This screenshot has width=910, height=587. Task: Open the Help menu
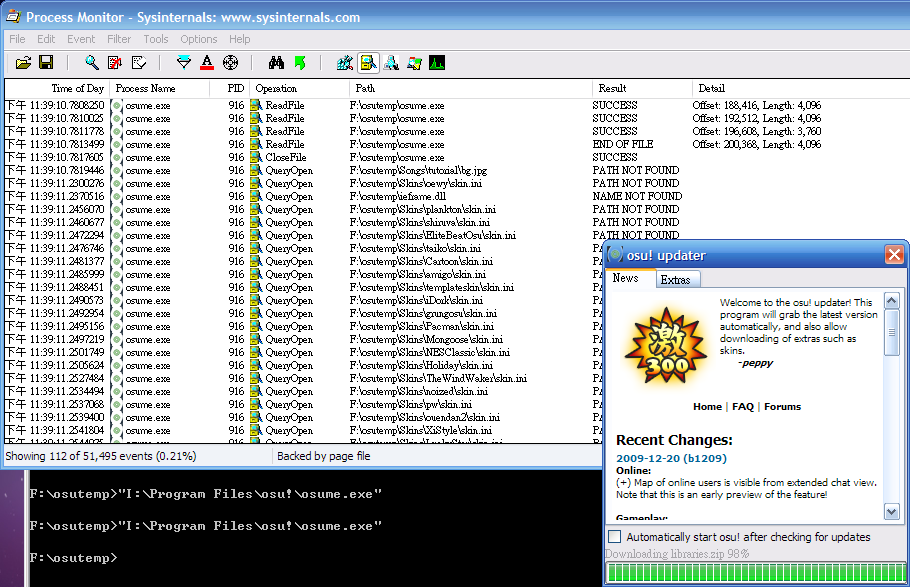pyautogui.click(x=239, y=39)
